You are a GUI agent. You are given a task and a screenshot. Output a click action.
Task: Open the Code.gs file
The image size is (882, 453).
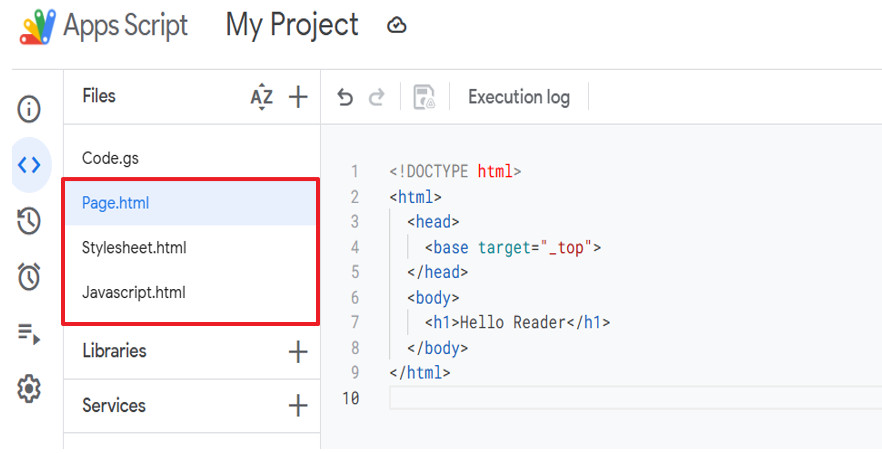click(x=109, y=158)
